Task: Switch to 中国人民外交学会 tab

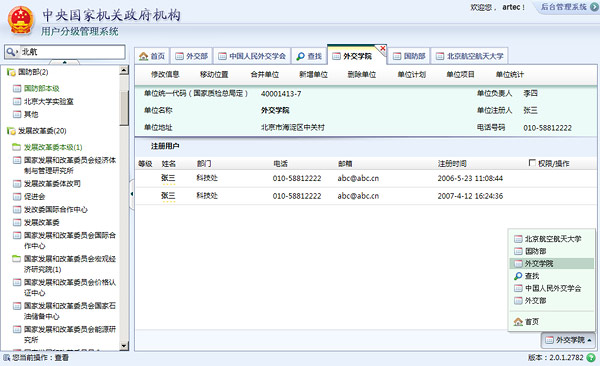Action: [252, 56]
